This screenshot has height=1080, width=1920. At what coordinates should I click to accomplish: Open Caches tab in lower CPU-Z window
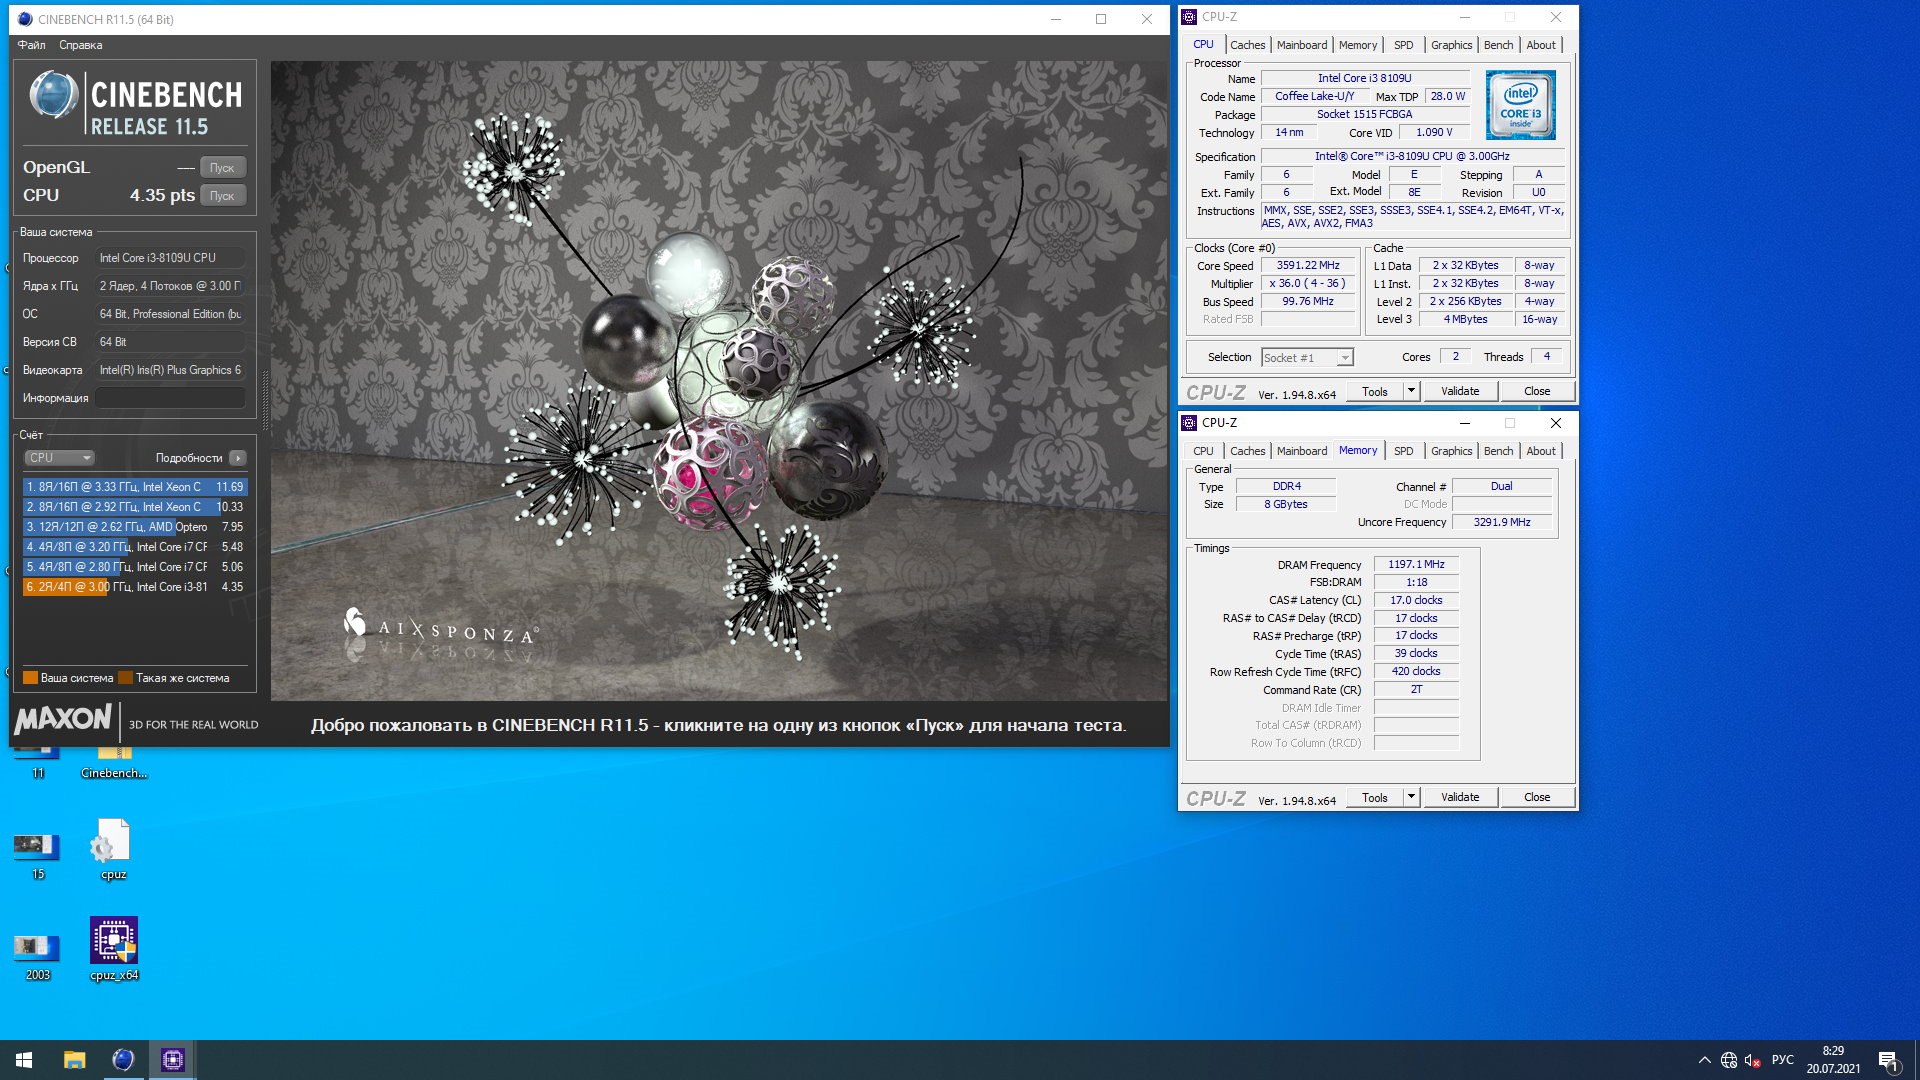tap(1247, 451)
